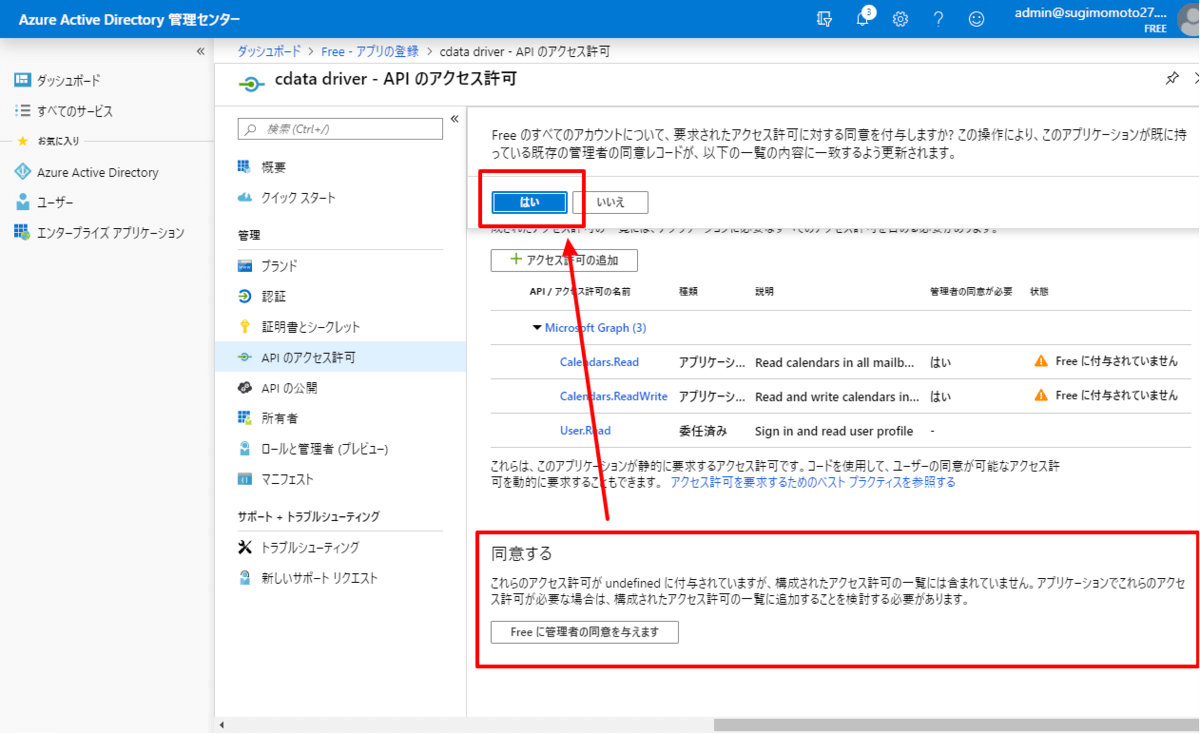Image resolution: width=1200 pixels, height=734 pixels.
Task: Collapse the left navigation sidebar
Action: [201, 51]
